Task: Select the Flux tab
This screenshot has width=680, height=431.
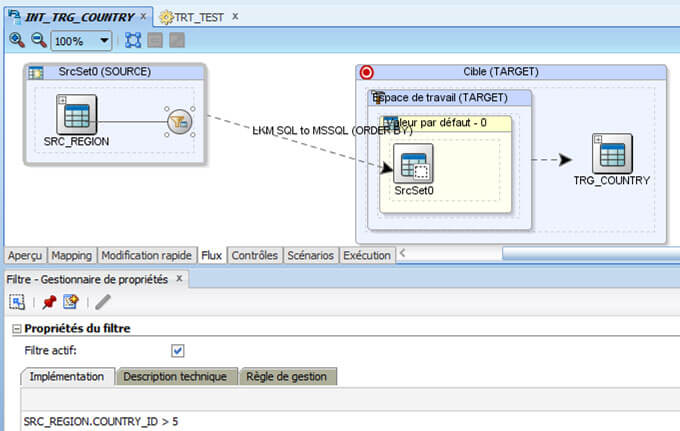Action: (212, 255)
